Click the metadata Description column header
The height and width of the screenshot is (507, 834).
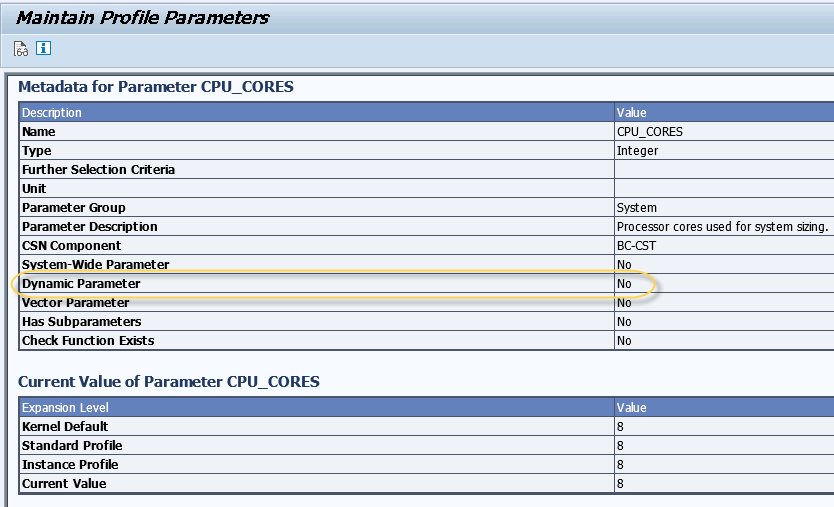click(x=52, y=113)
